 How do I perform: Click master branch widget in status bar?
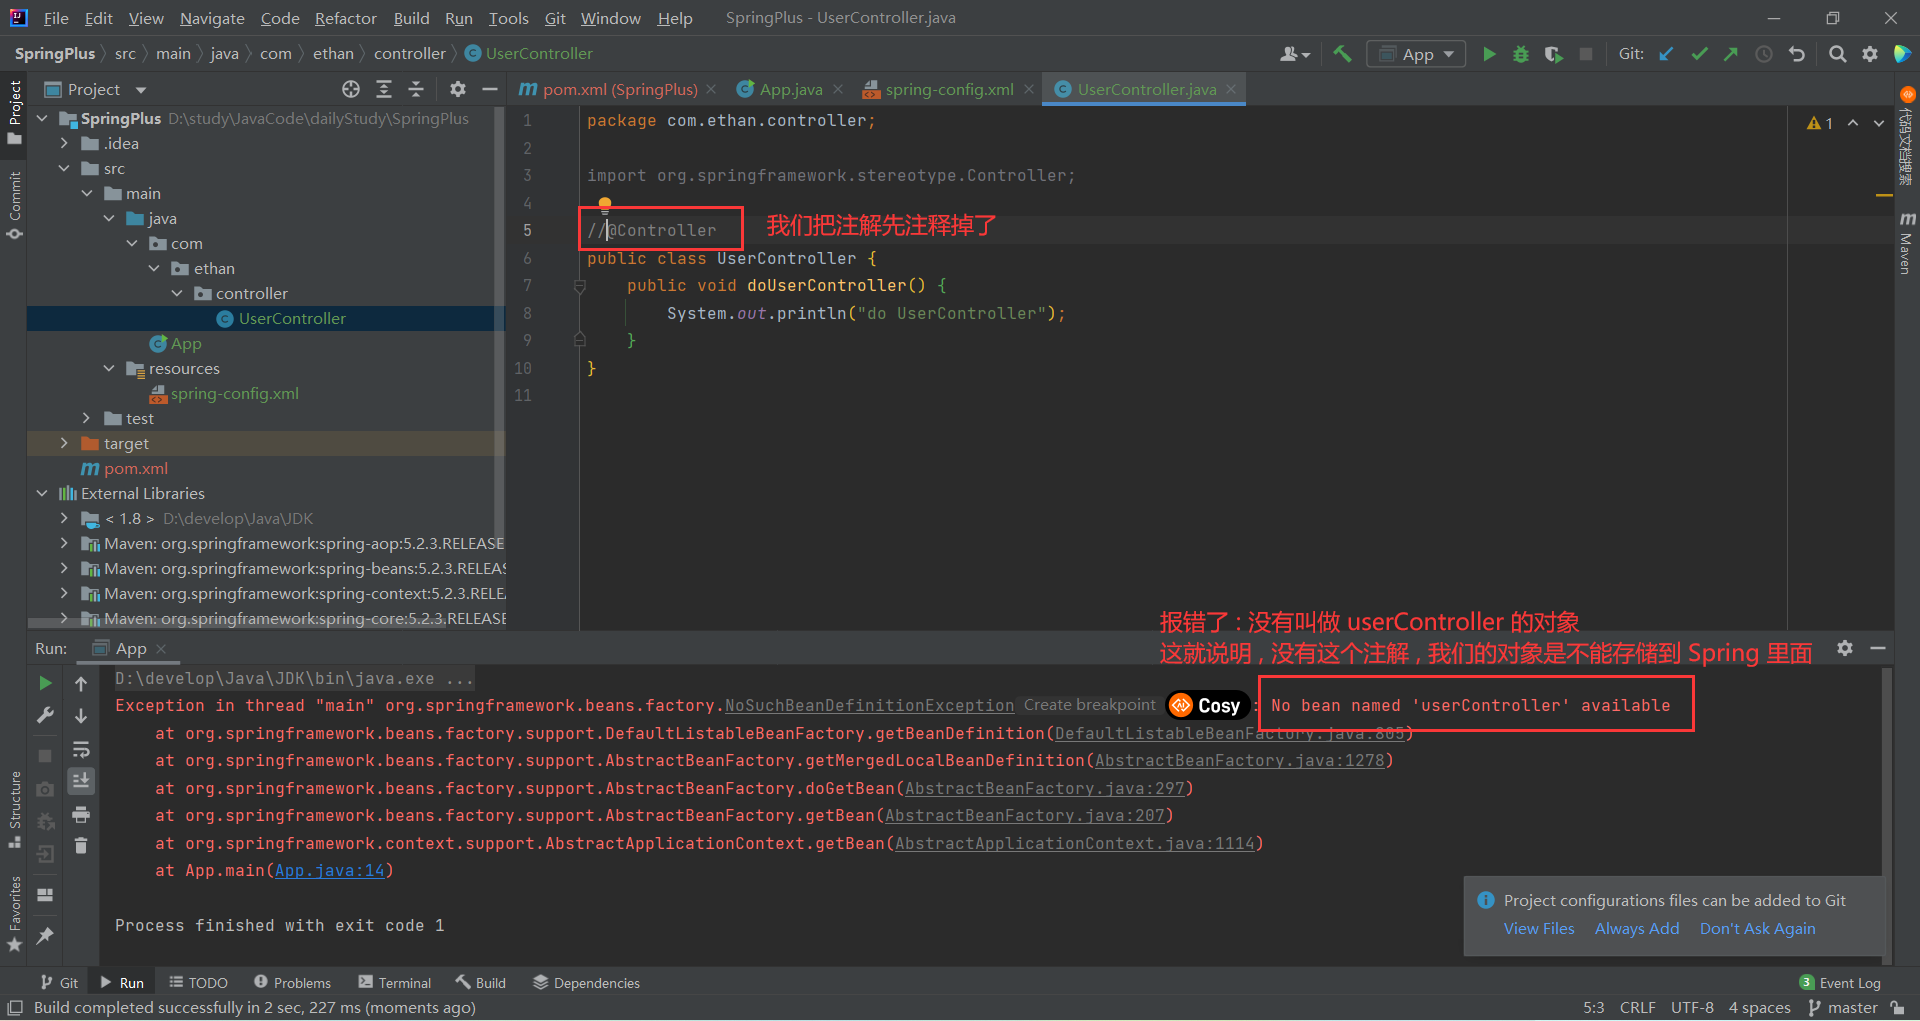click(1844, 1007)
